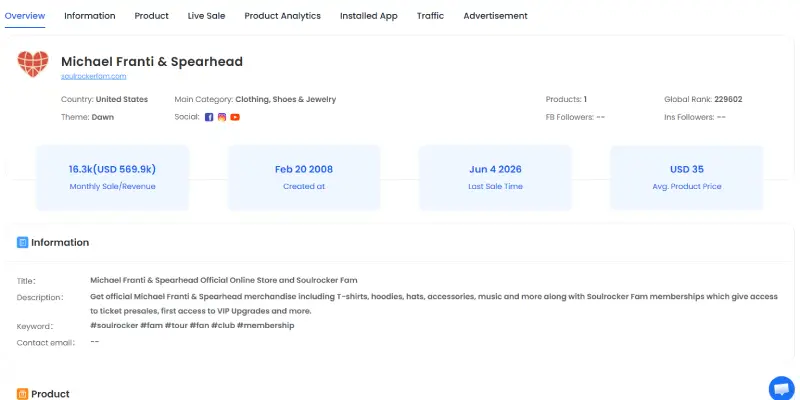Click the Theme Dawn value
800x400 pixels.
(103, 117)
